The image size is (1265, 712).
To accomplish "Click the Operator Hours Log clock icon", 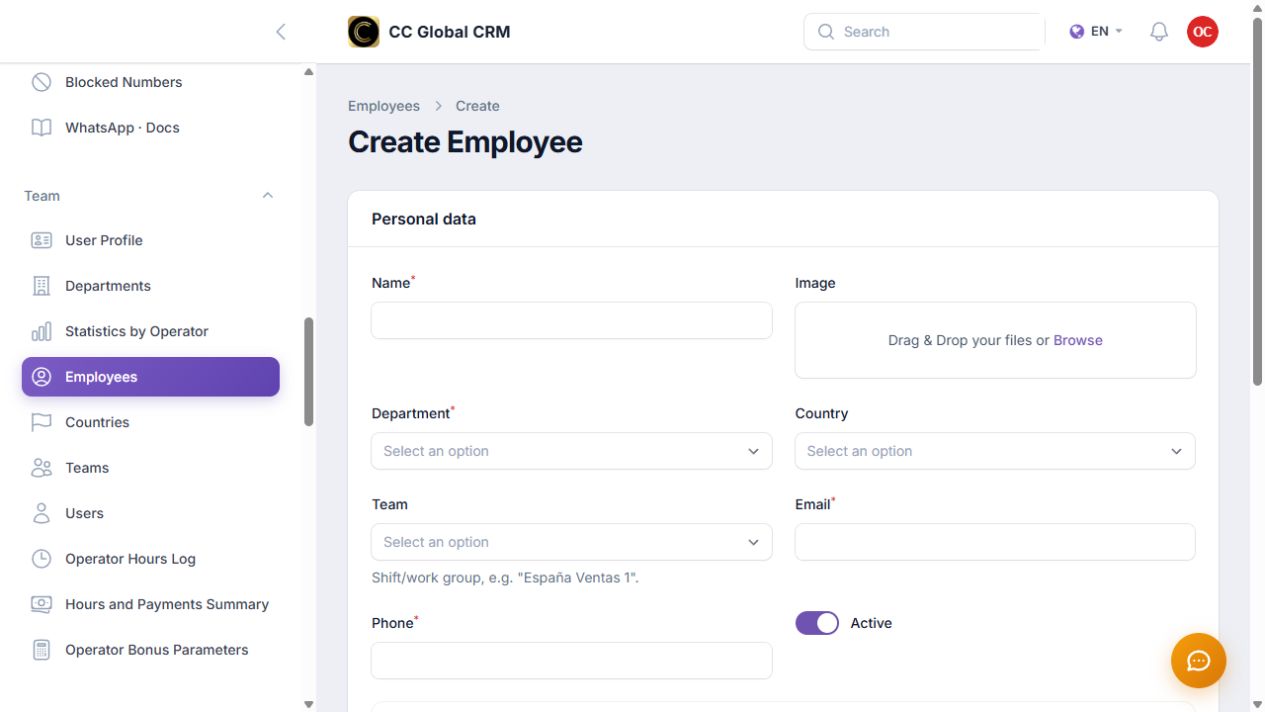I will point(41,559).
